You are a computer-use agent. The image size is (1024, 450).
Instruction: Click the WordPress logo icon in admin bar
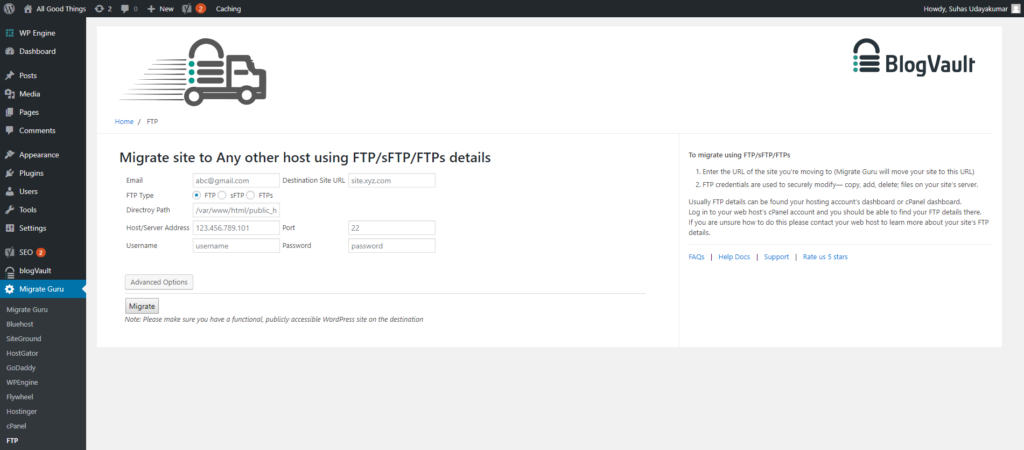point(9,9)
